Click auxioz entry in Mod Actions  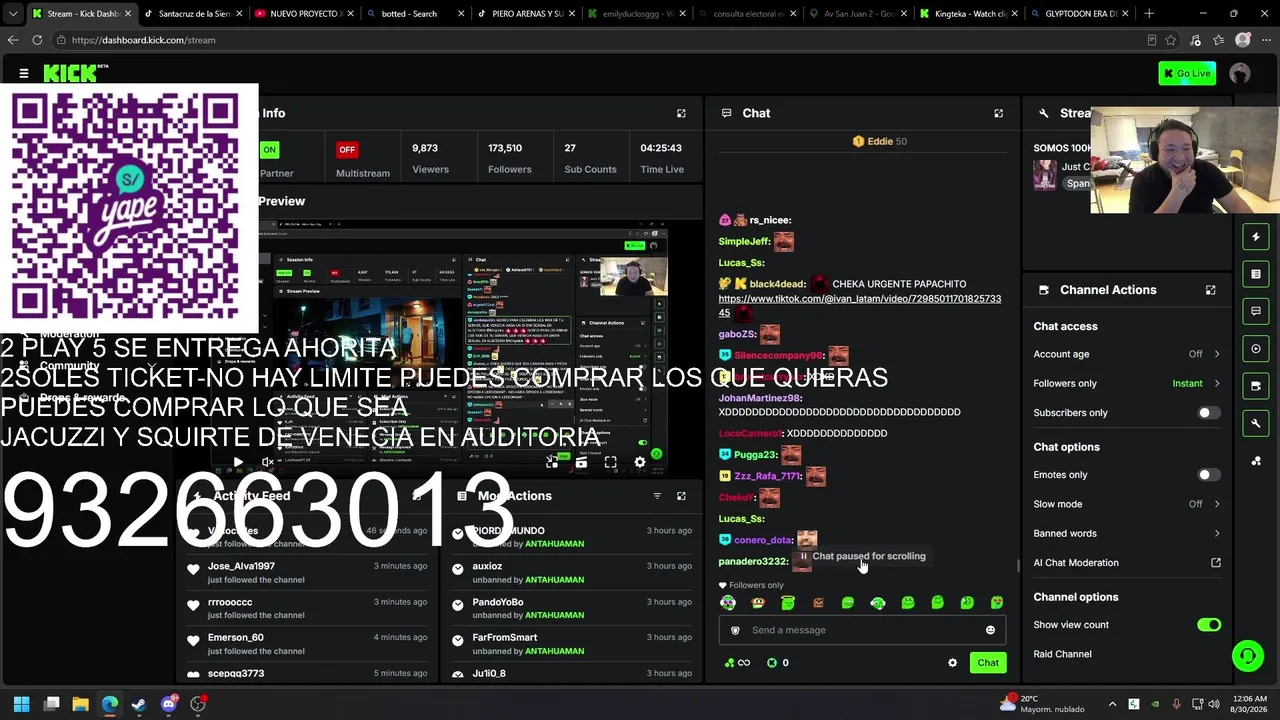487,566
